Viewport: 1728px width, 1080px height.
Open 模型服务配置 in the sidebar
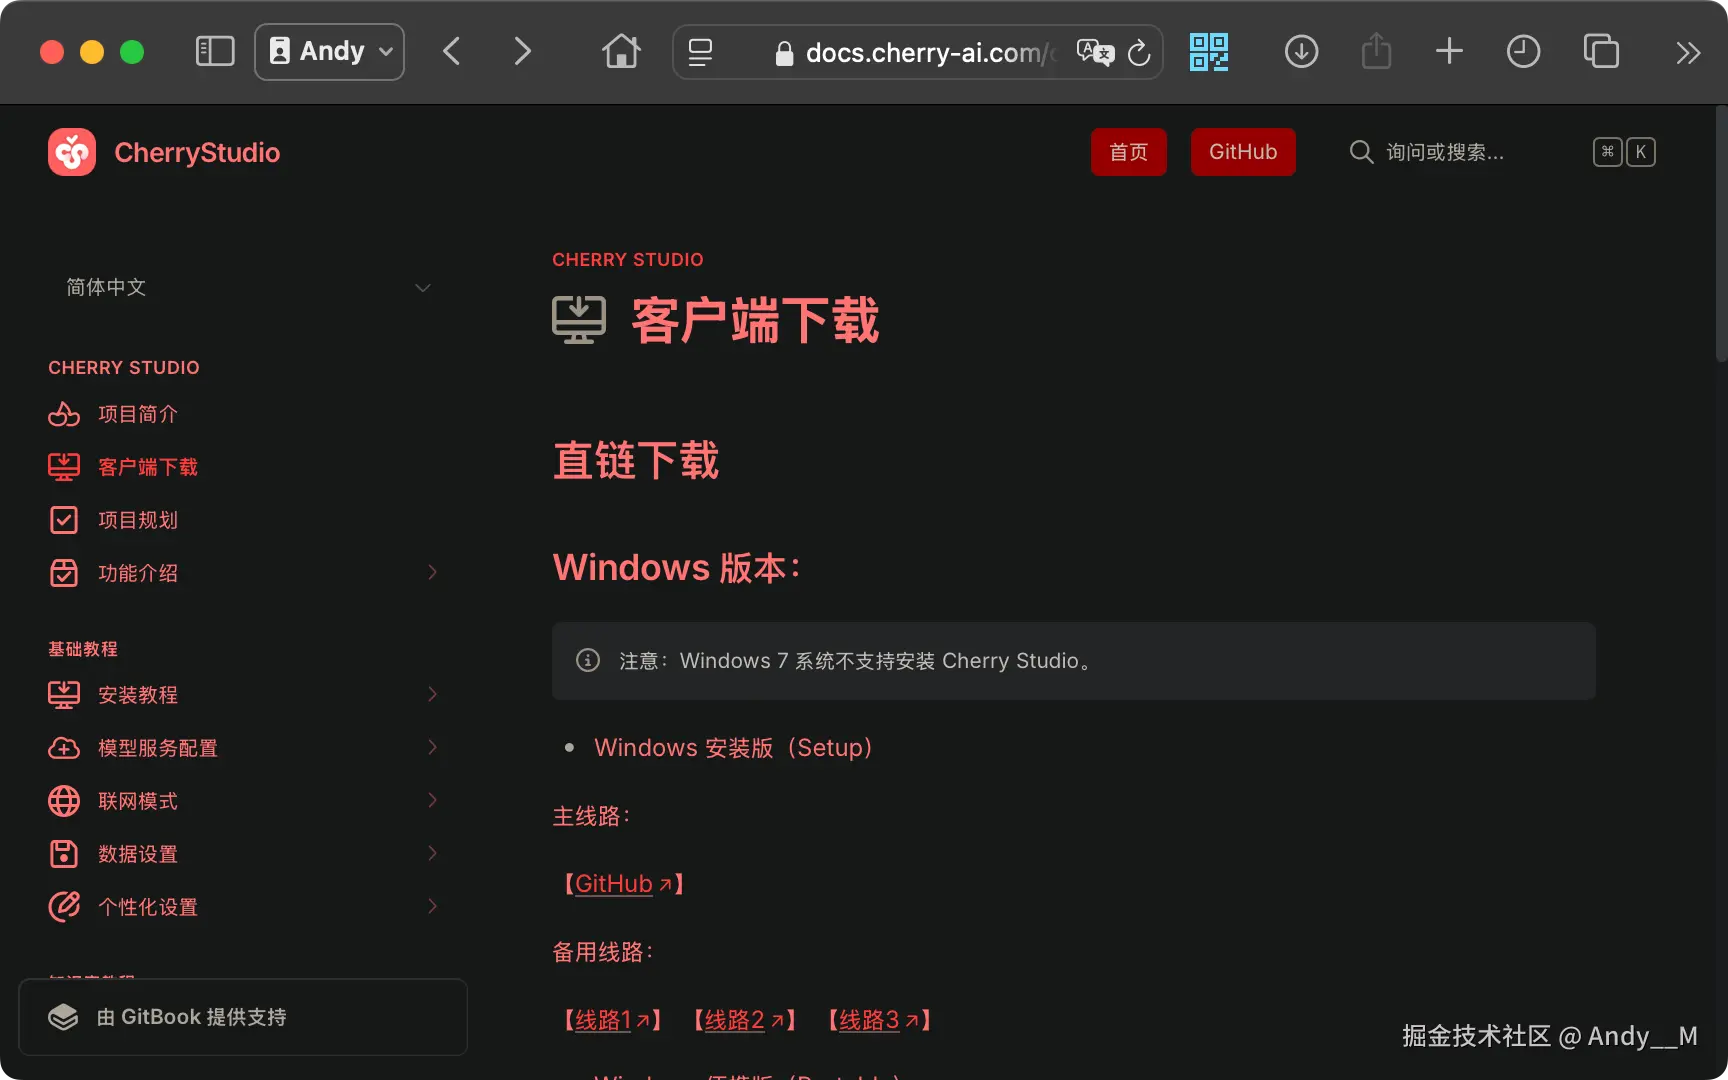point(158,748)
